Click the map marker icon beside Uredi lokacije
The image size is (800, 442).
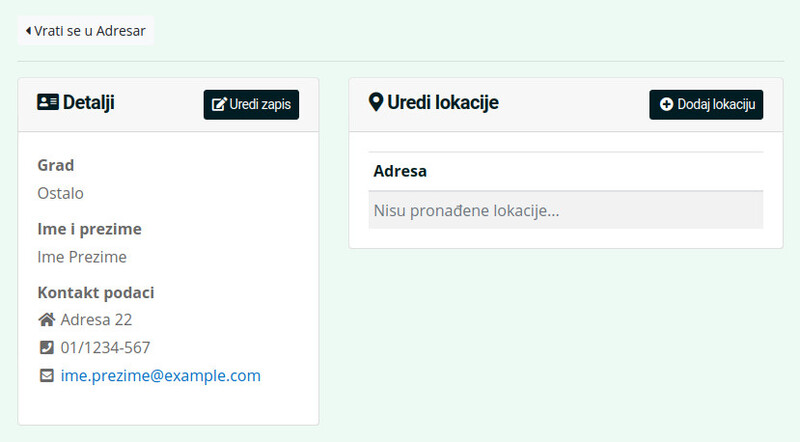pyautogui.click(x=376, y=102)
